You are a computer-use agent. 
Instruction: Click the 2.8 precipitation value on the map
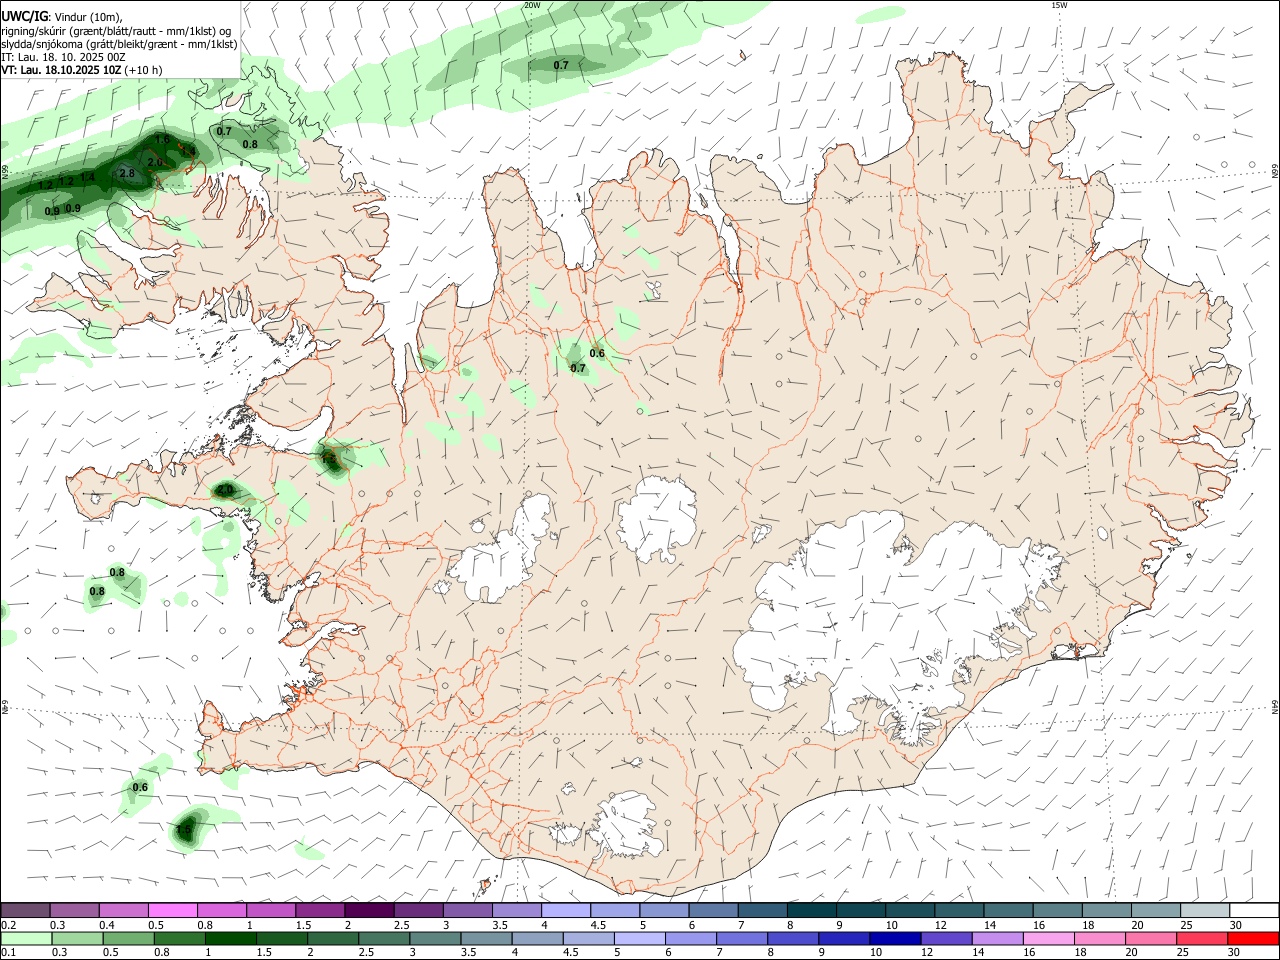127,173
